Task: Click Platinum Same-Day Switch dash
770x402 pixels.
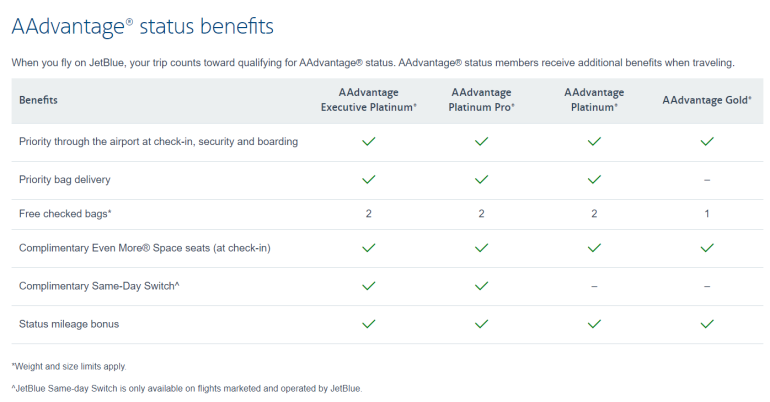Action: [594, 286]
